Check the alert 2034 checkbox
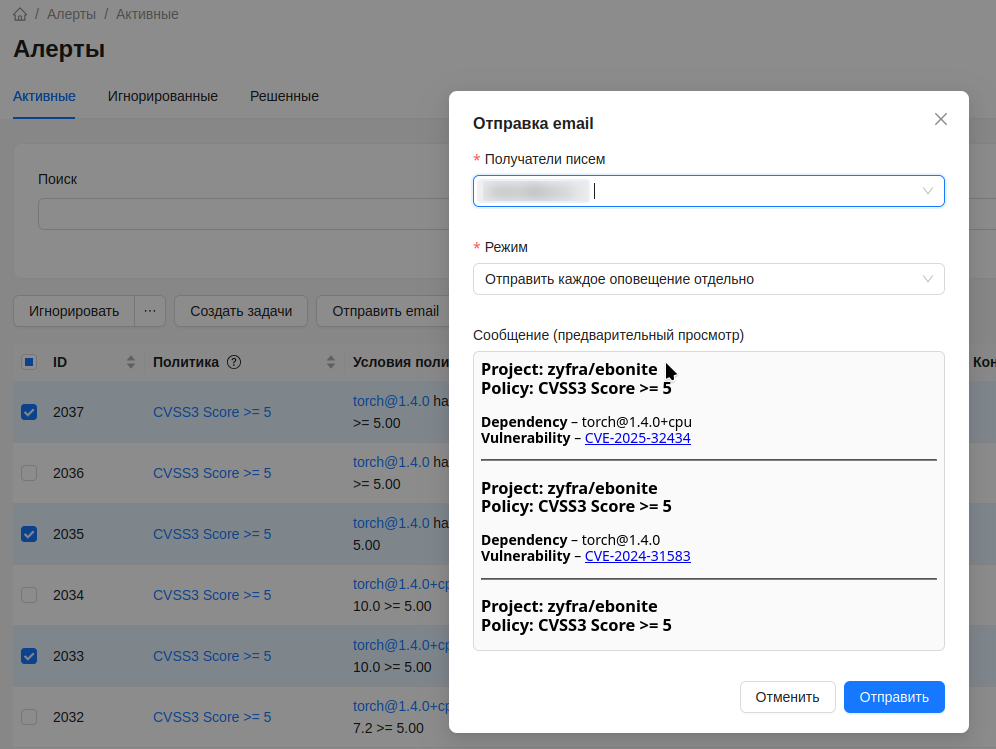 [x=29, y=595]
